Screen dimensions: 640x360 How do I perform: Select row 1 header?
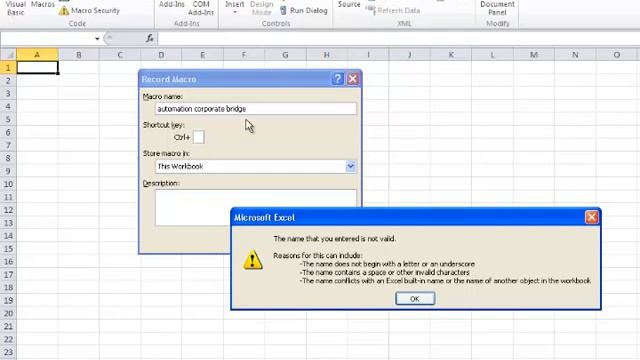(8, 67)
